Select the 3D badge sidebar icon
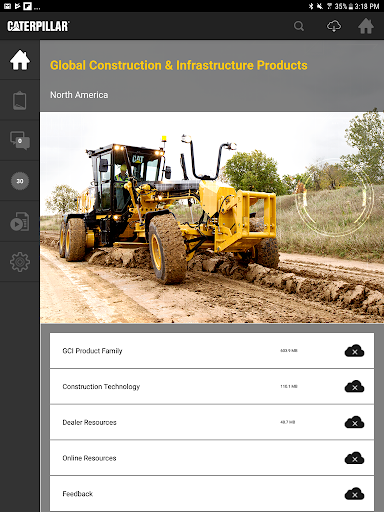 click(x=20, y=181)
